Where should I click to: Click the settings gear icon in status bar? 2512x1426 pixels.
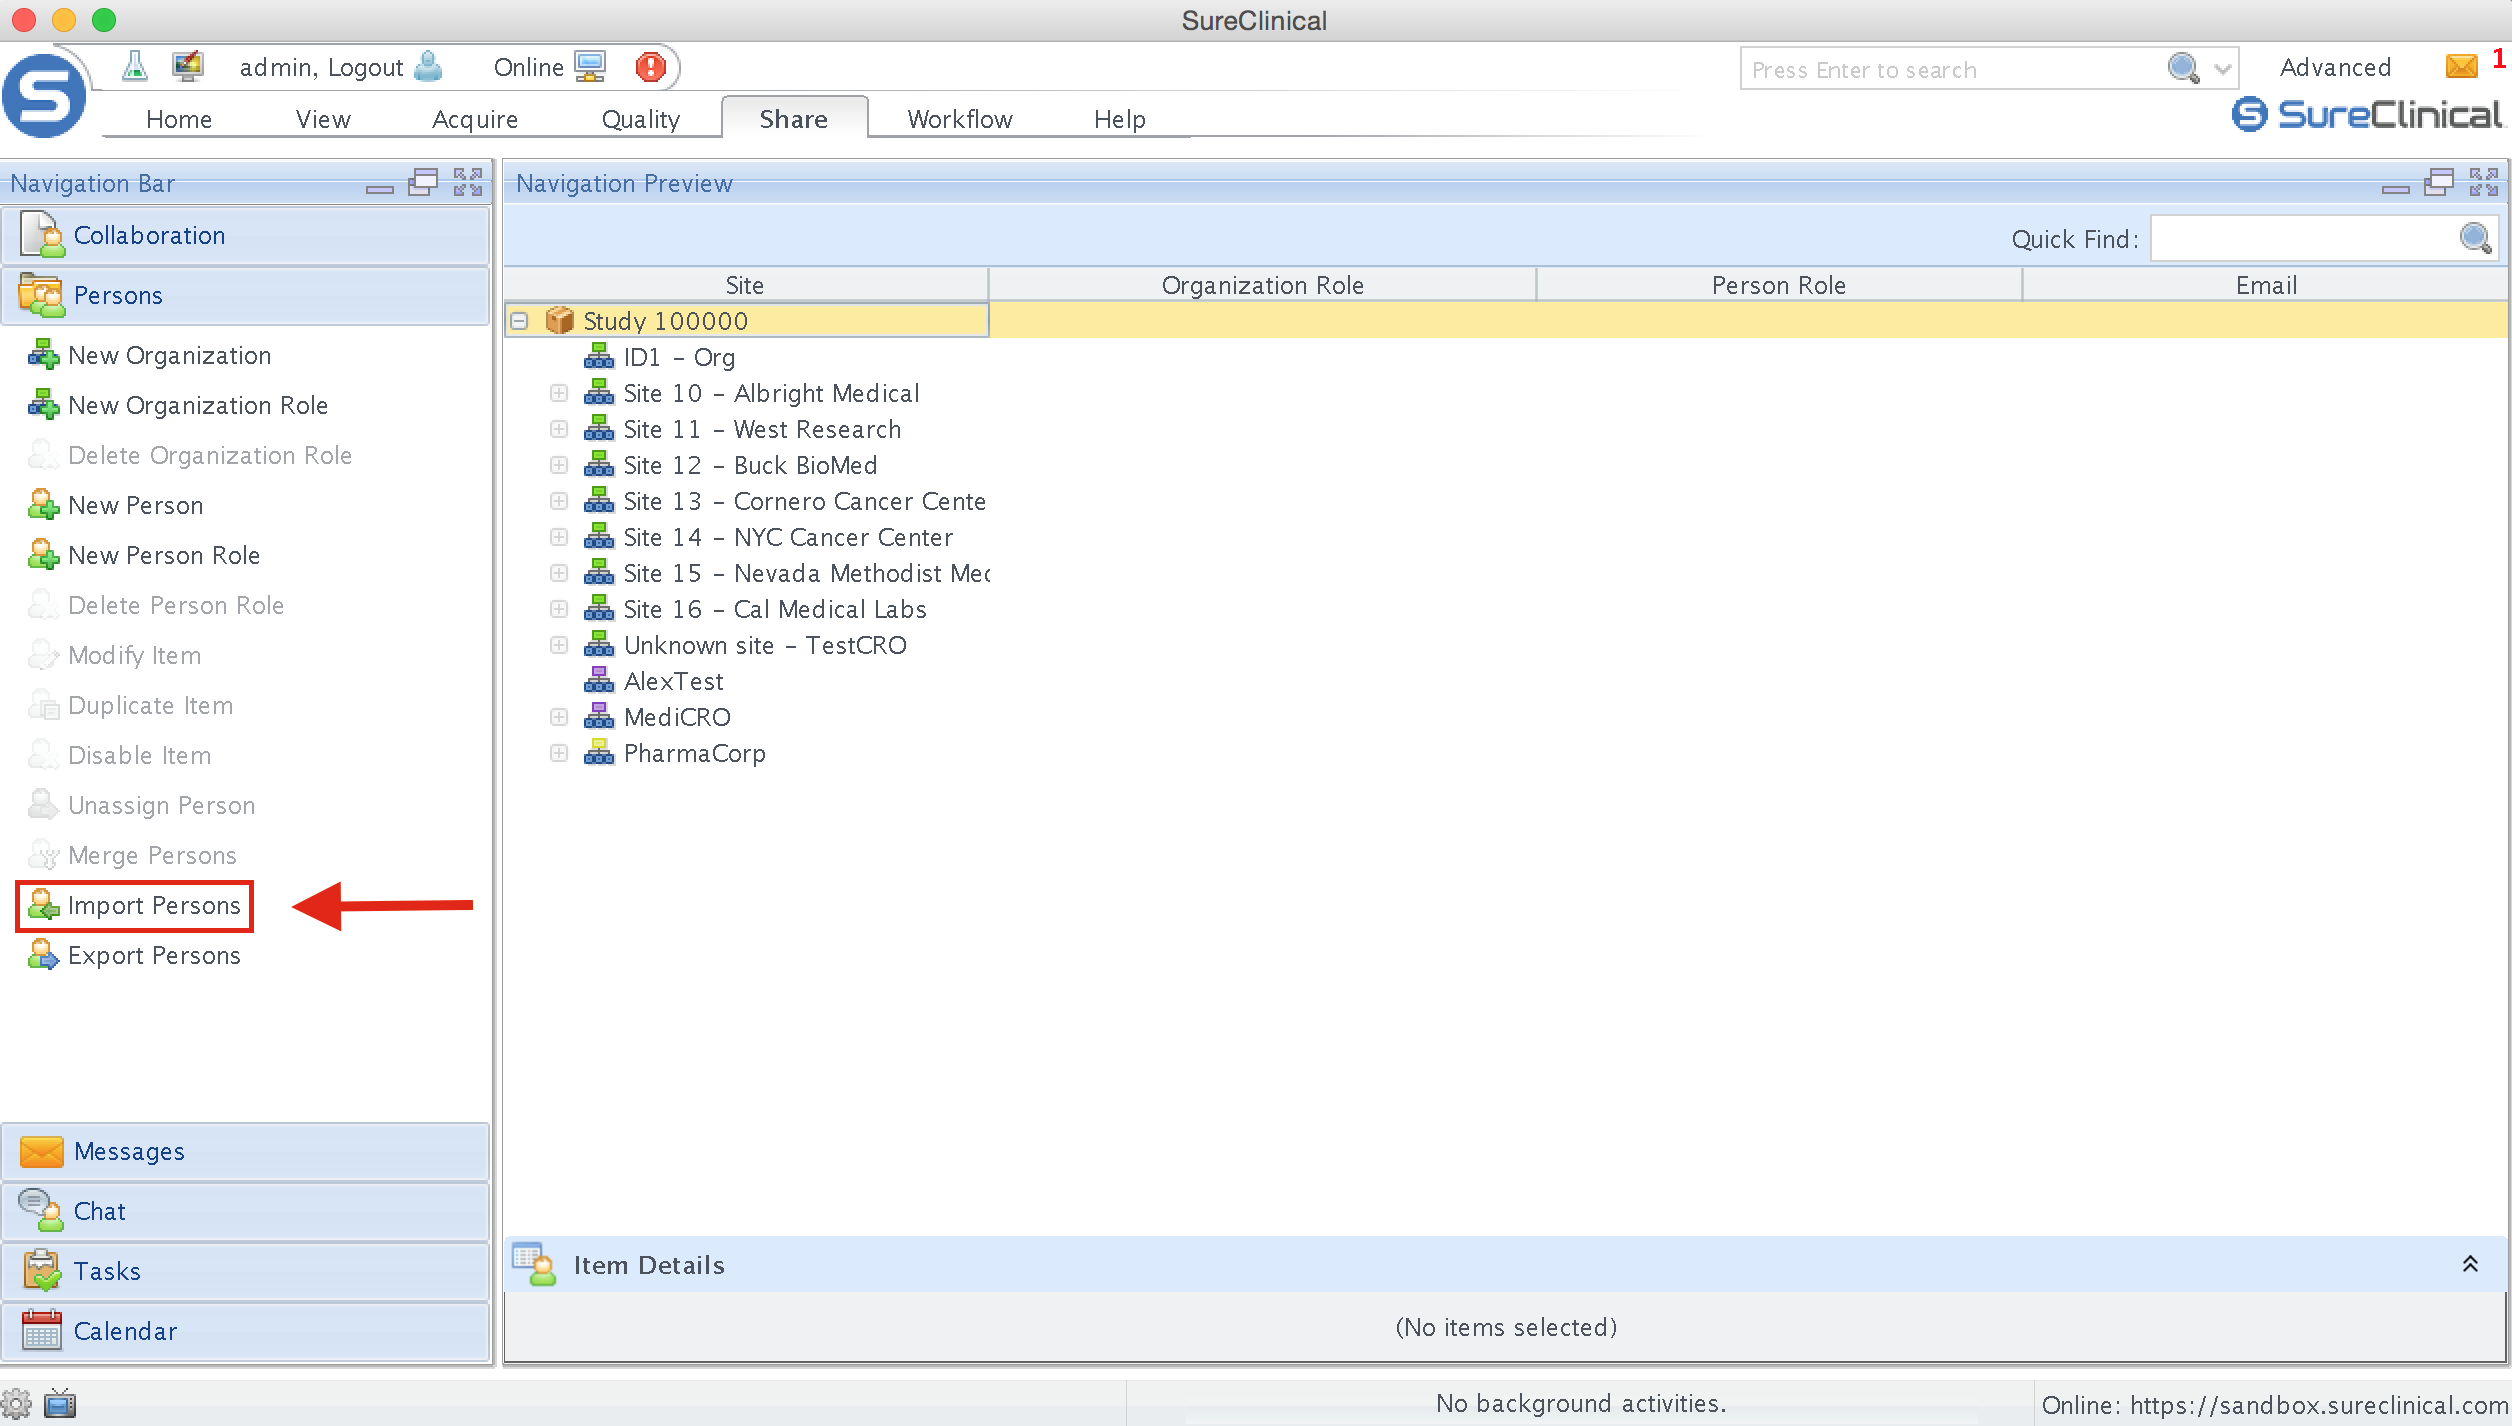pyautogui.click(x=16, y=1404)
